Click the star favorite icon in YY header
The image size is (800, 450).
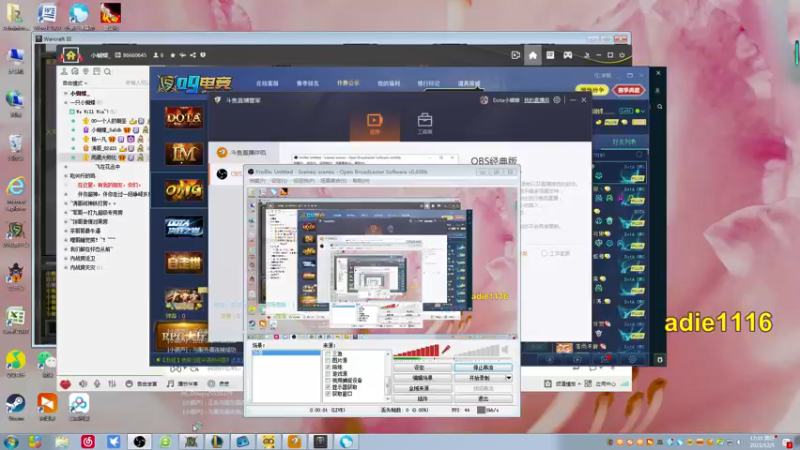point(172,55)
